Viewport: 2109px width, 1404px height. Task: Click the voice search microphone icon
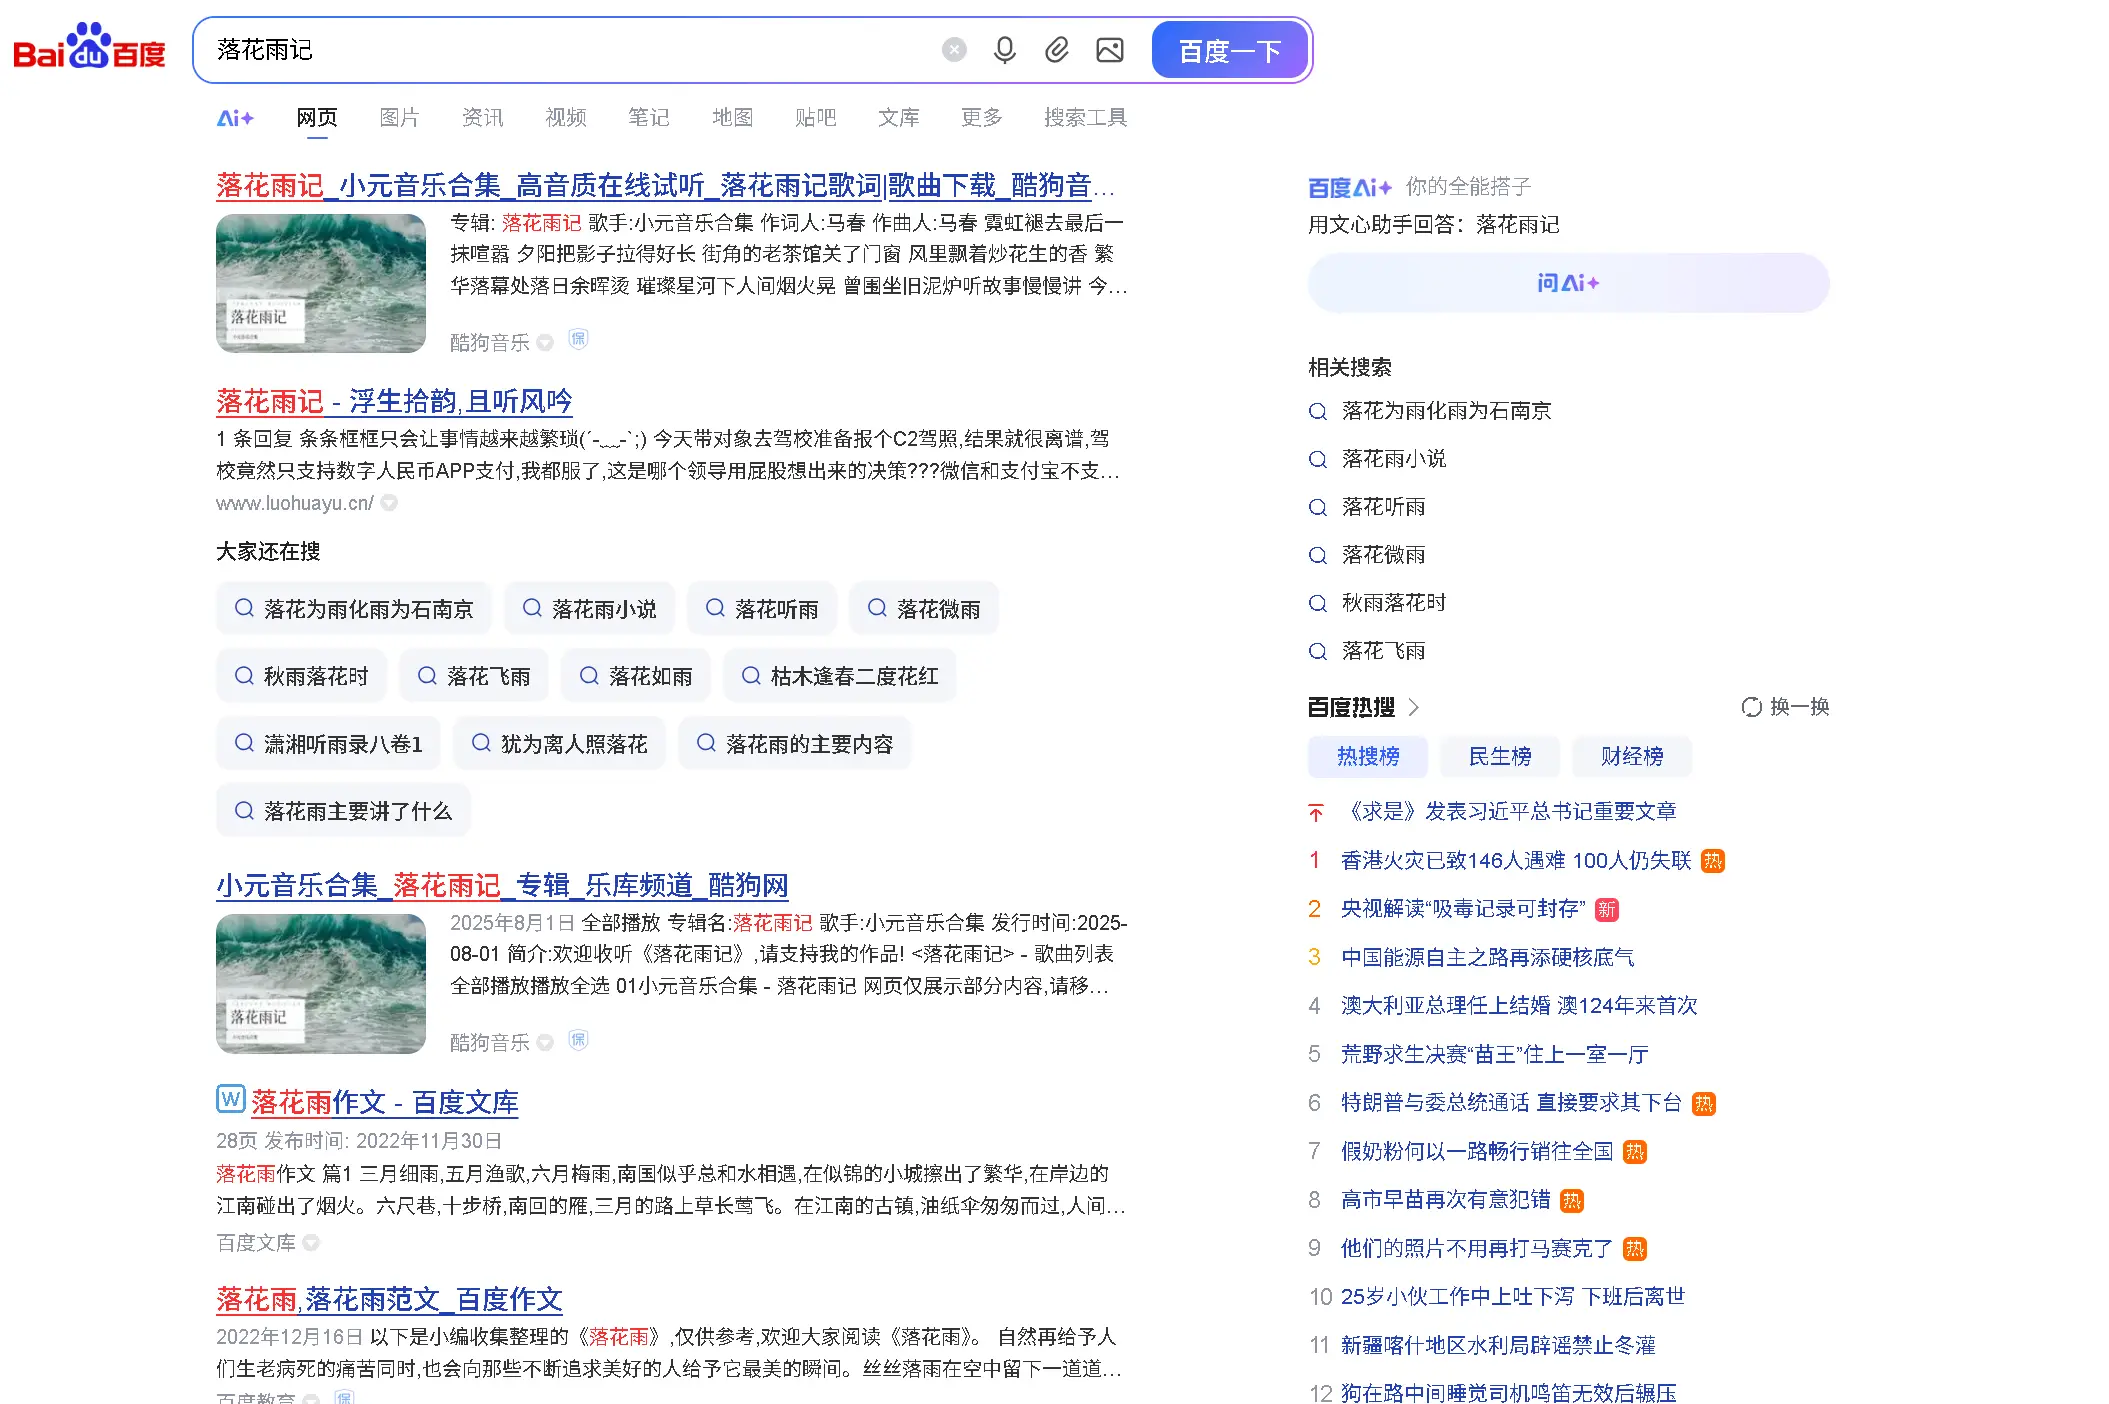(x=1006, y=49)
